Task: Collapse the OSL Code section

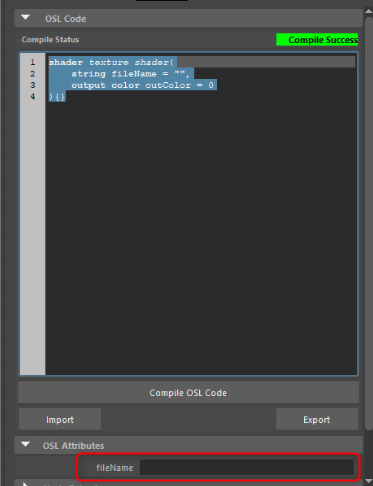Action: [x=25, y=18]
